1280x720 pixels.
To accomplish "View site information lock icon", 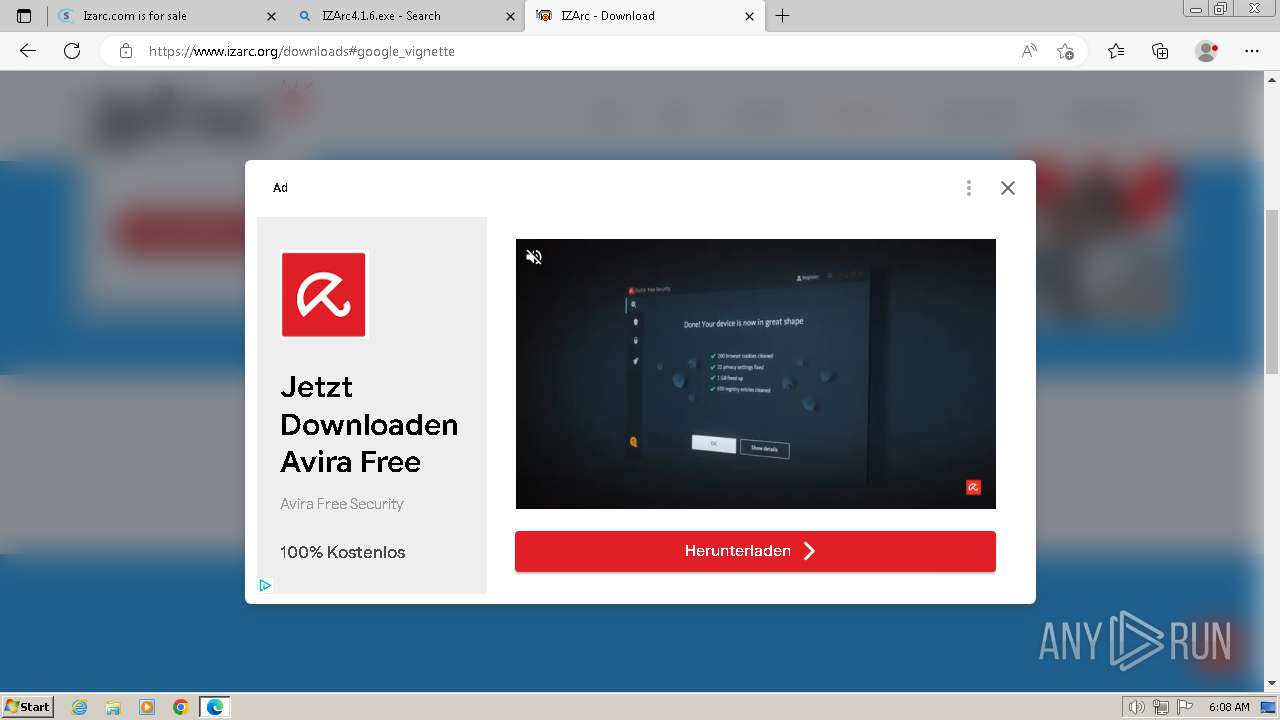I will pos(126,51).
